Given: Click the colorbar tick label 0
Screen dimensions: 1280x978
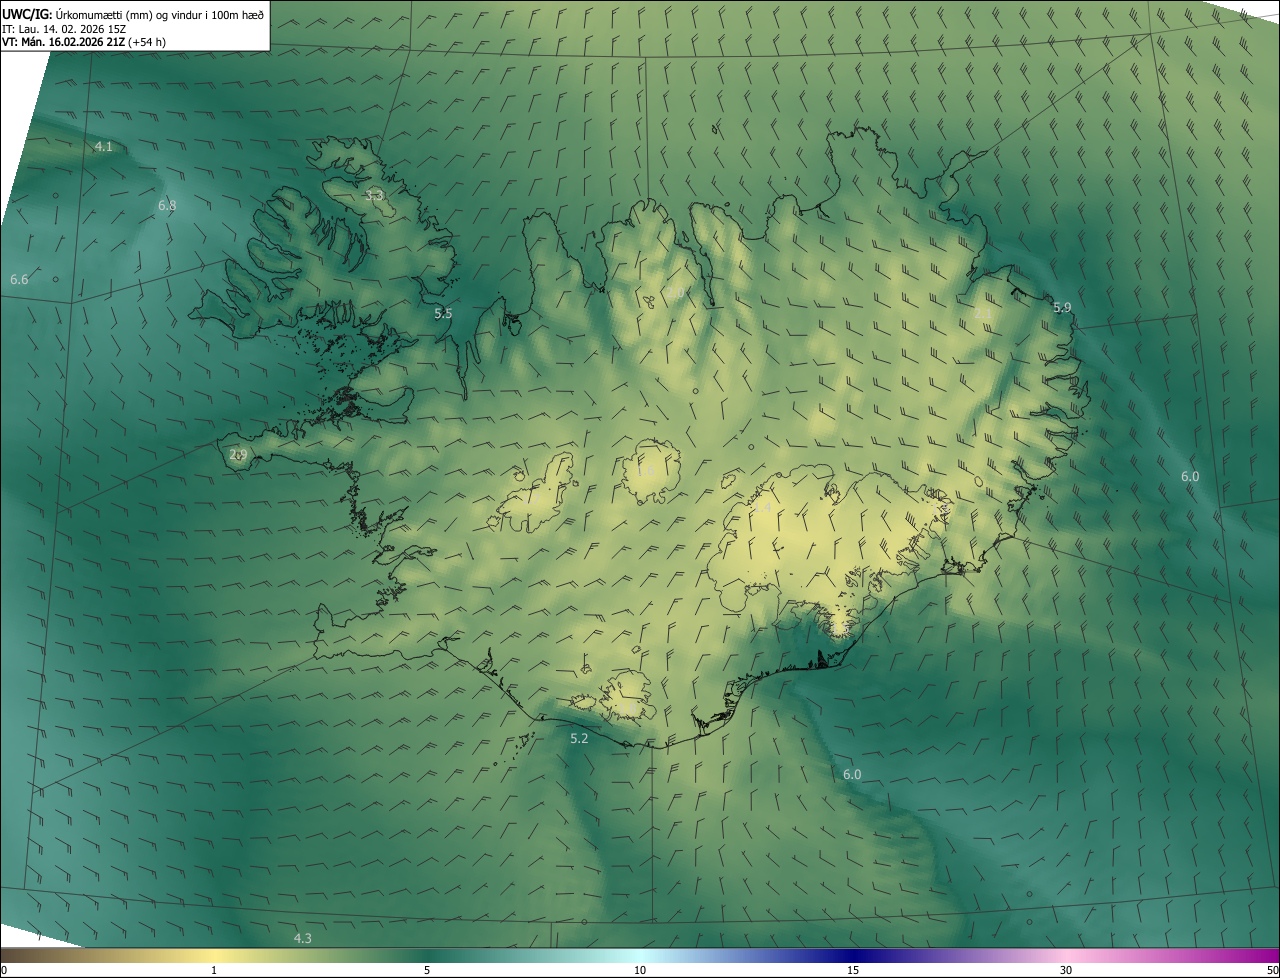Looking at the screenshot, I should [x=4, y=970].
